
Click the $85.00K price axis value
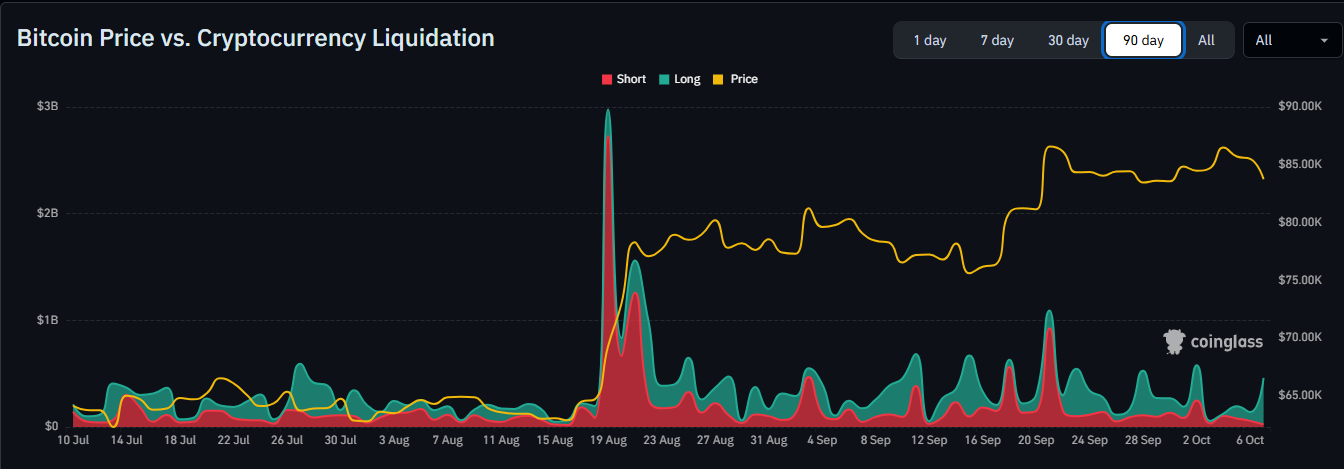pyautogui.click(x=1300, y=164)
